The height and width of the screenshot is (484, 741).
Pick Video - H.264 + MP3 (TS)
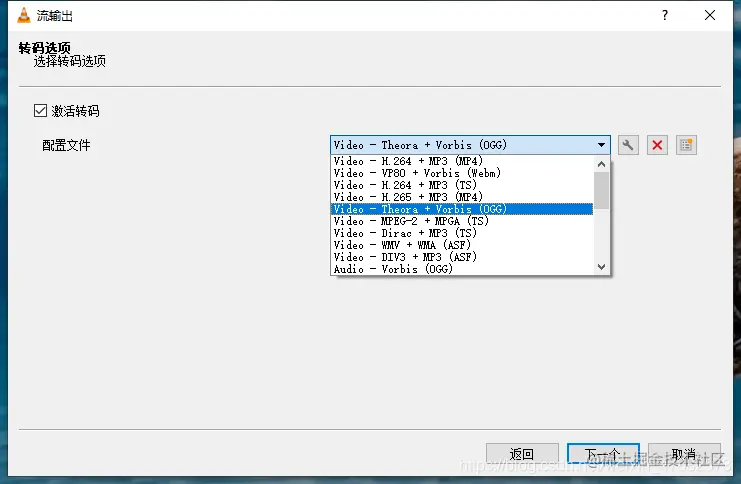click(462, 185)
